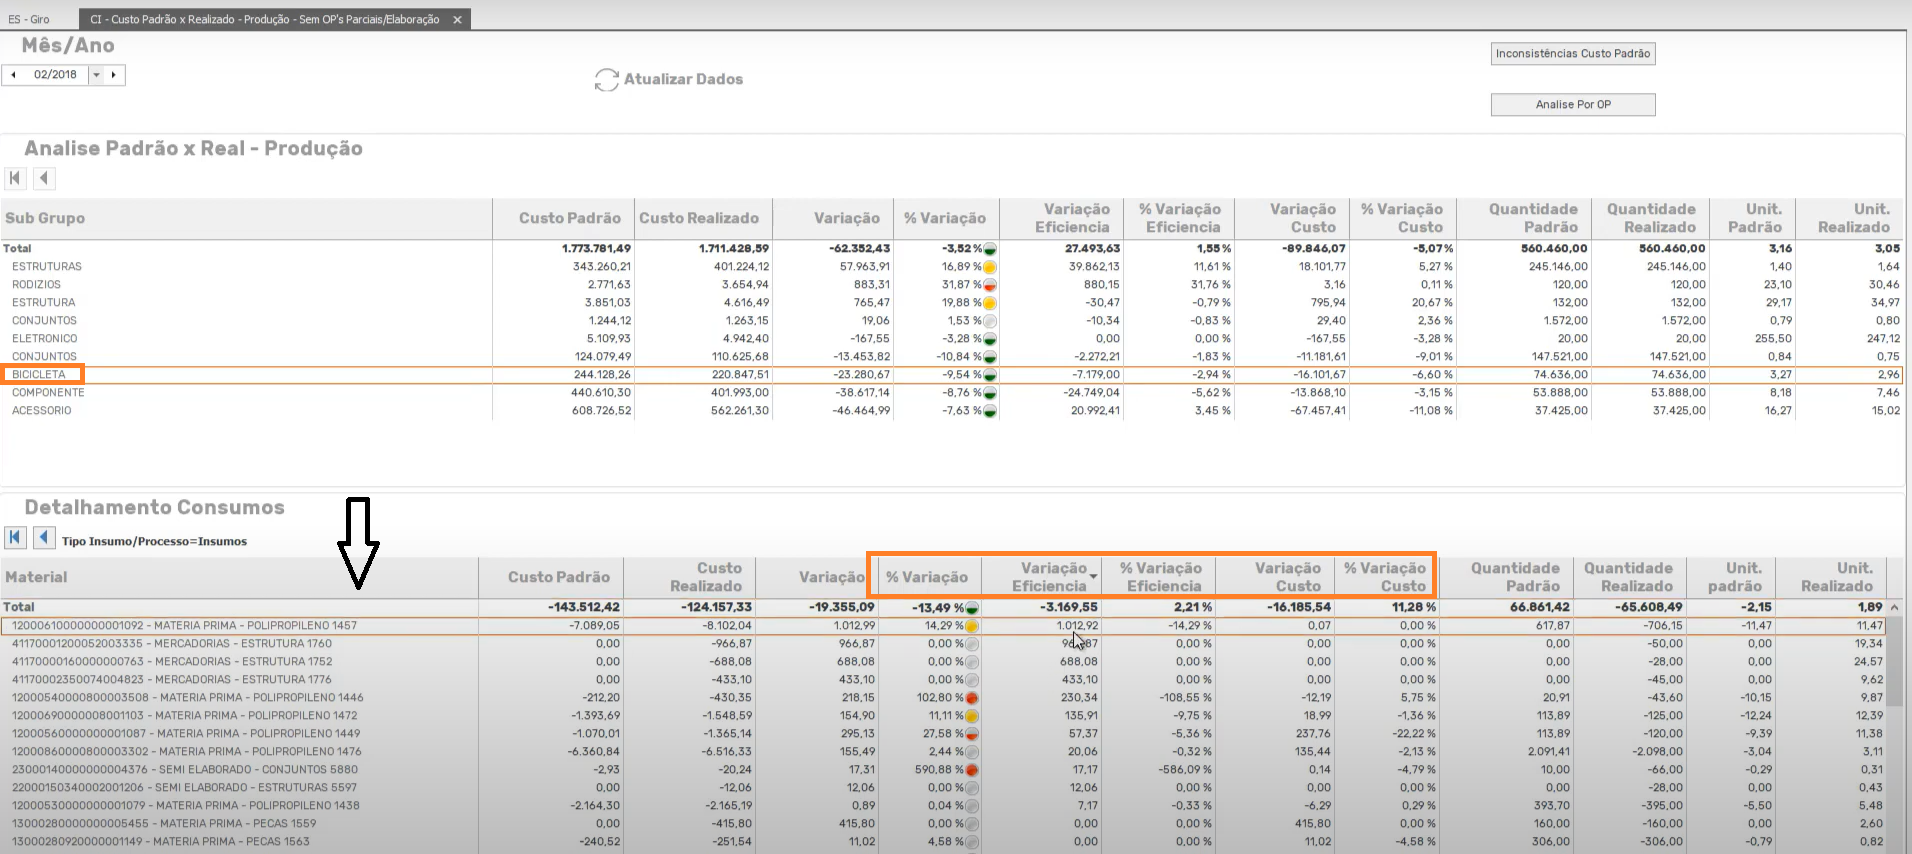Click the grey indicator next to 1,53 %
The width and height of the screenshot is (1912, 854).
coord(990,321)
